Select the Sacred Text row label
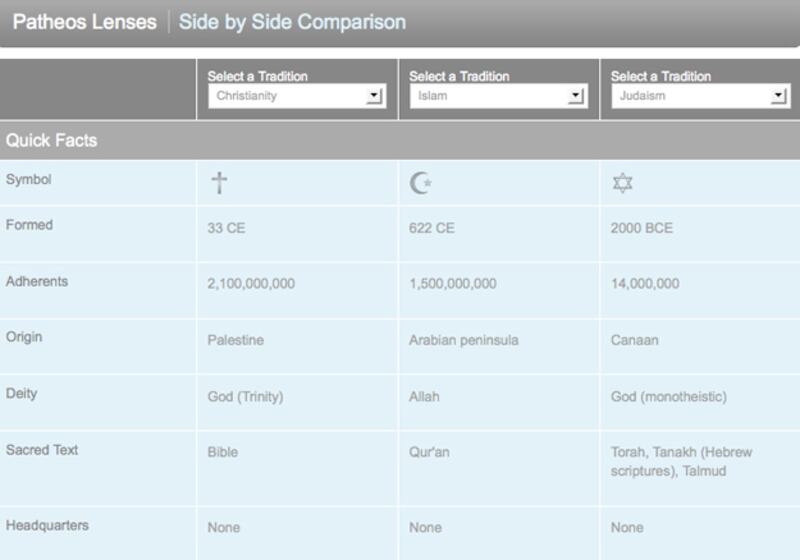800x560 pixels. click(x=42, y=450)
